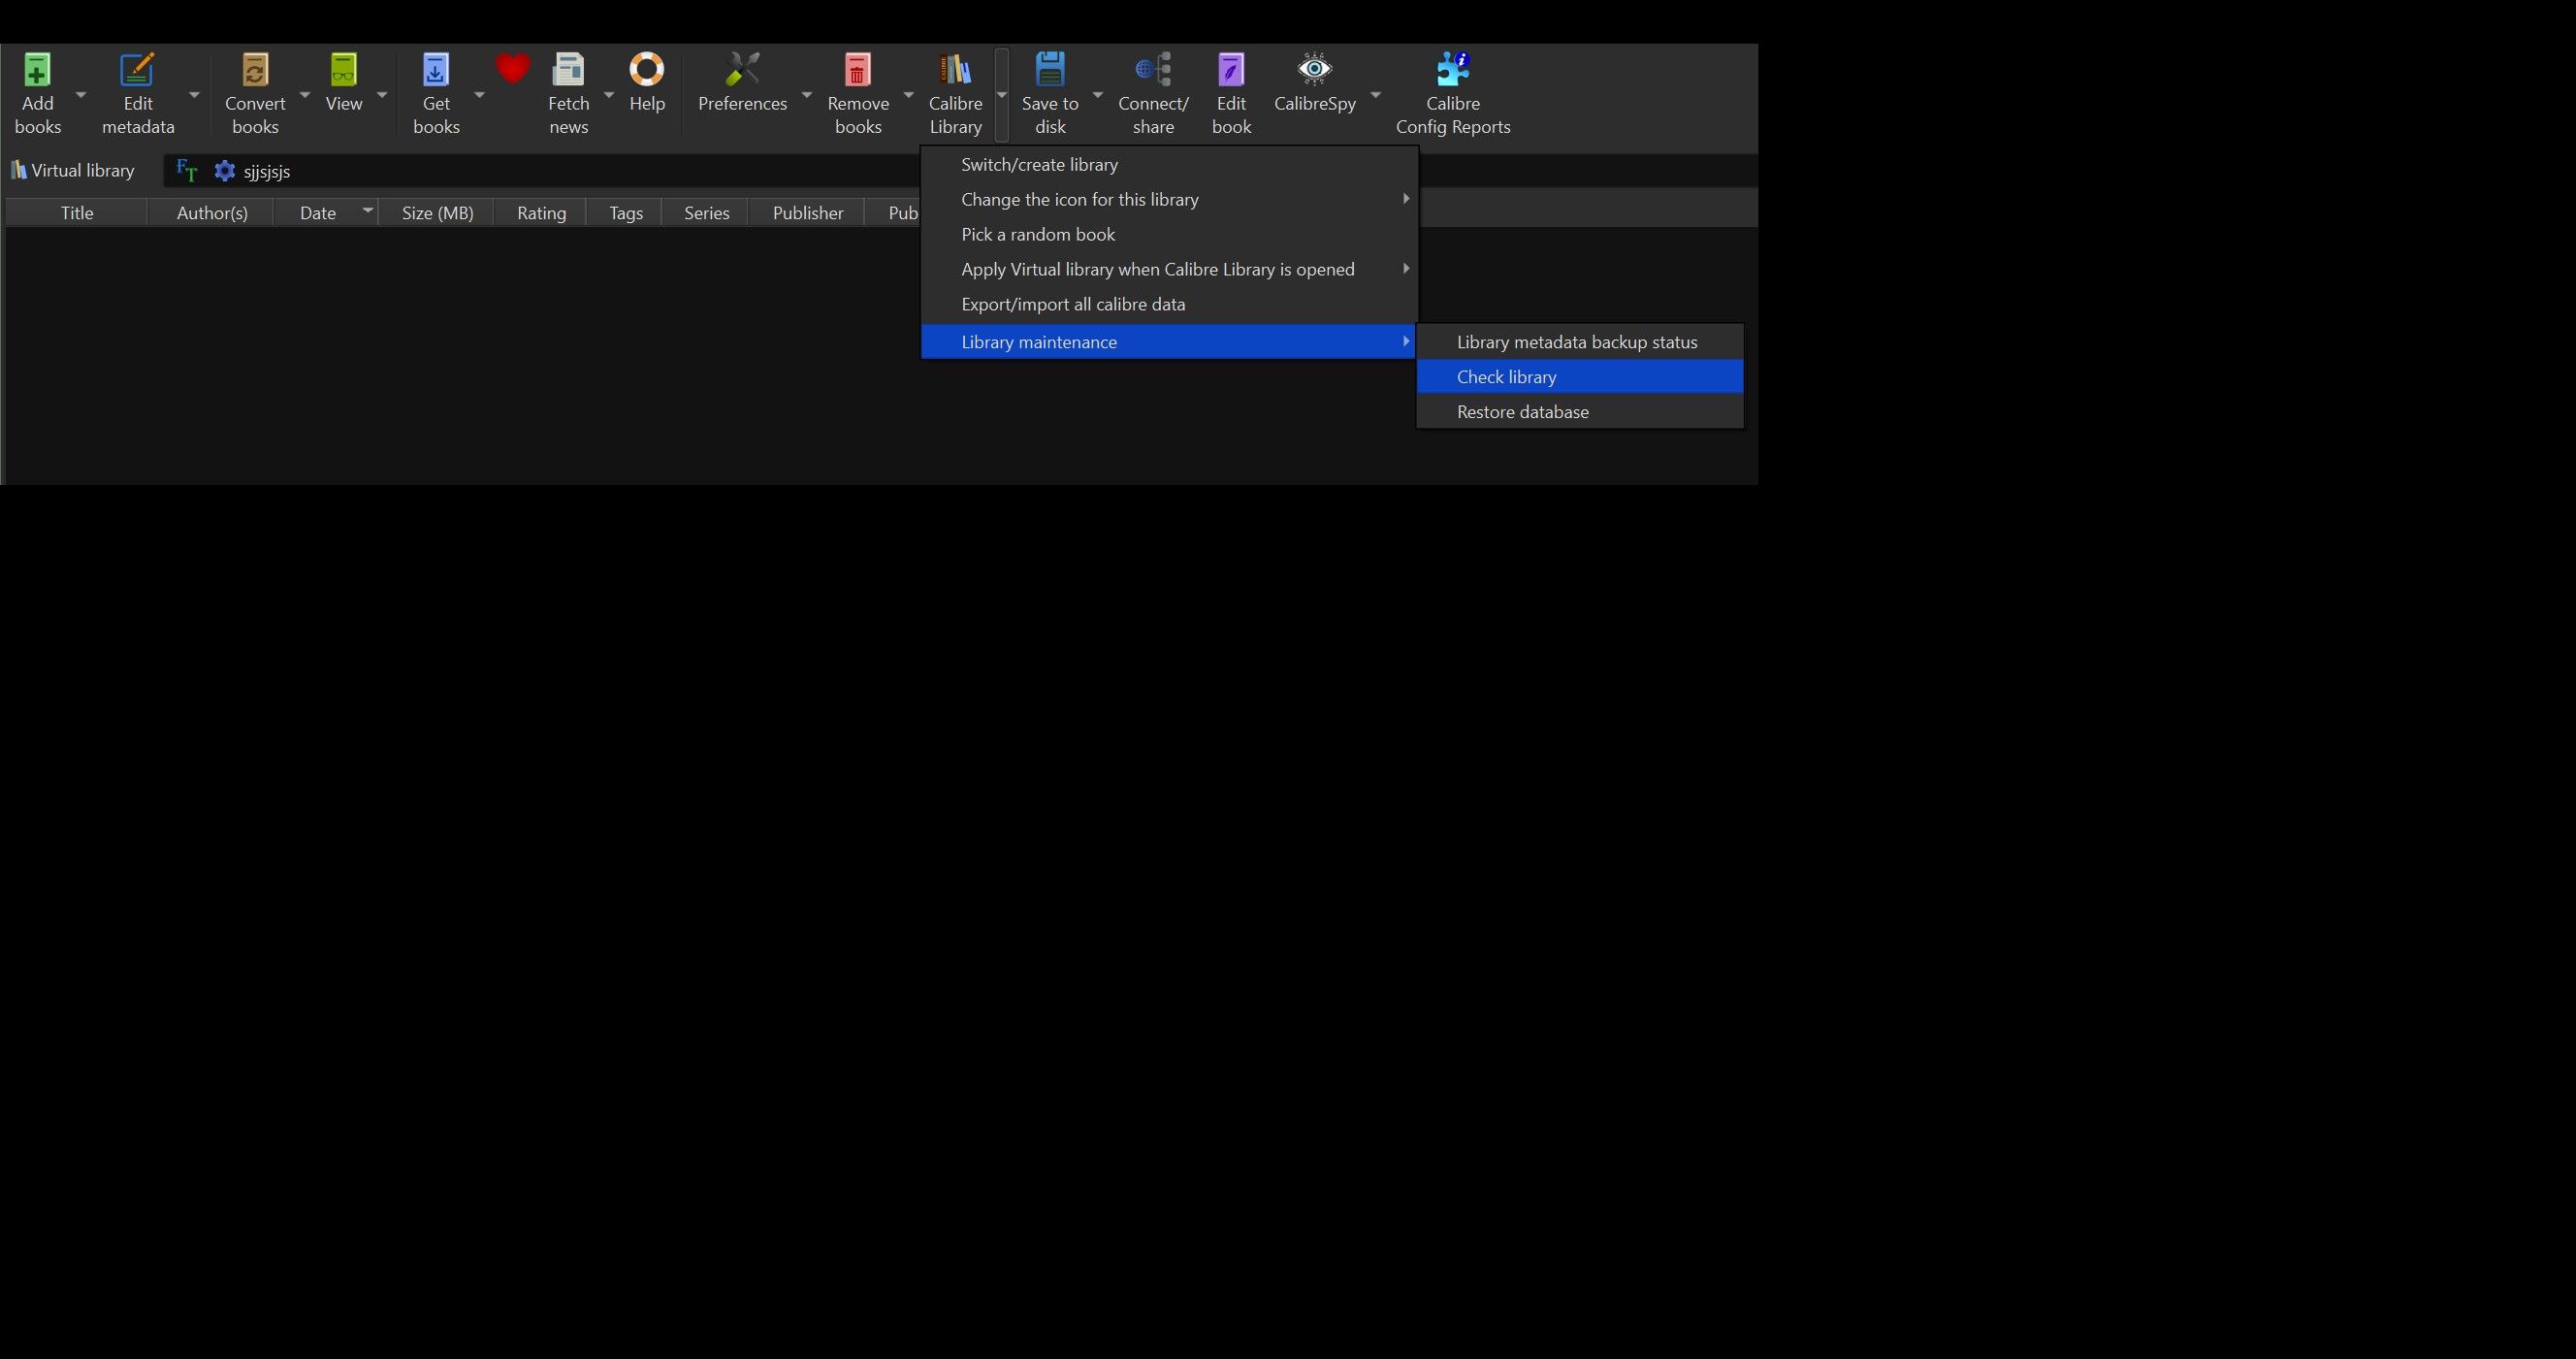Open the Get books store icon
The image size is (2576, 1359).
pyautogui.click(x=436, y=71)
